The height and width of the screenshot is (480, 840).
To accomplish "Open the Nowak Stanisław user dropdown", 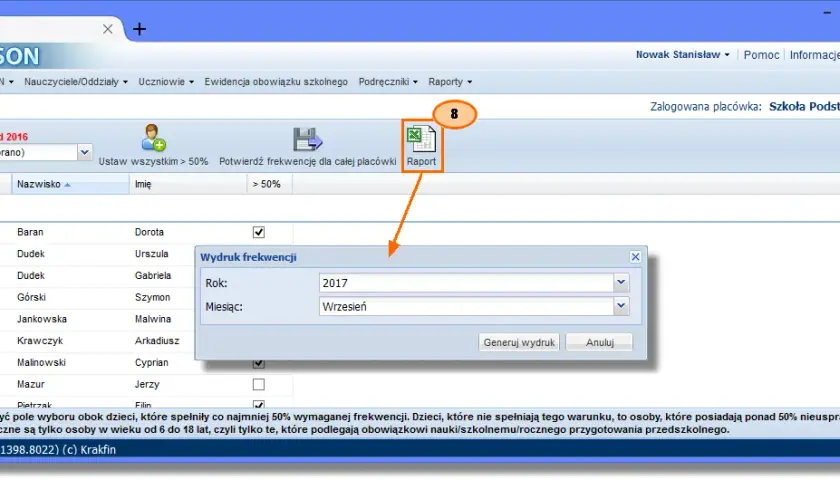I will pos(682,55).
